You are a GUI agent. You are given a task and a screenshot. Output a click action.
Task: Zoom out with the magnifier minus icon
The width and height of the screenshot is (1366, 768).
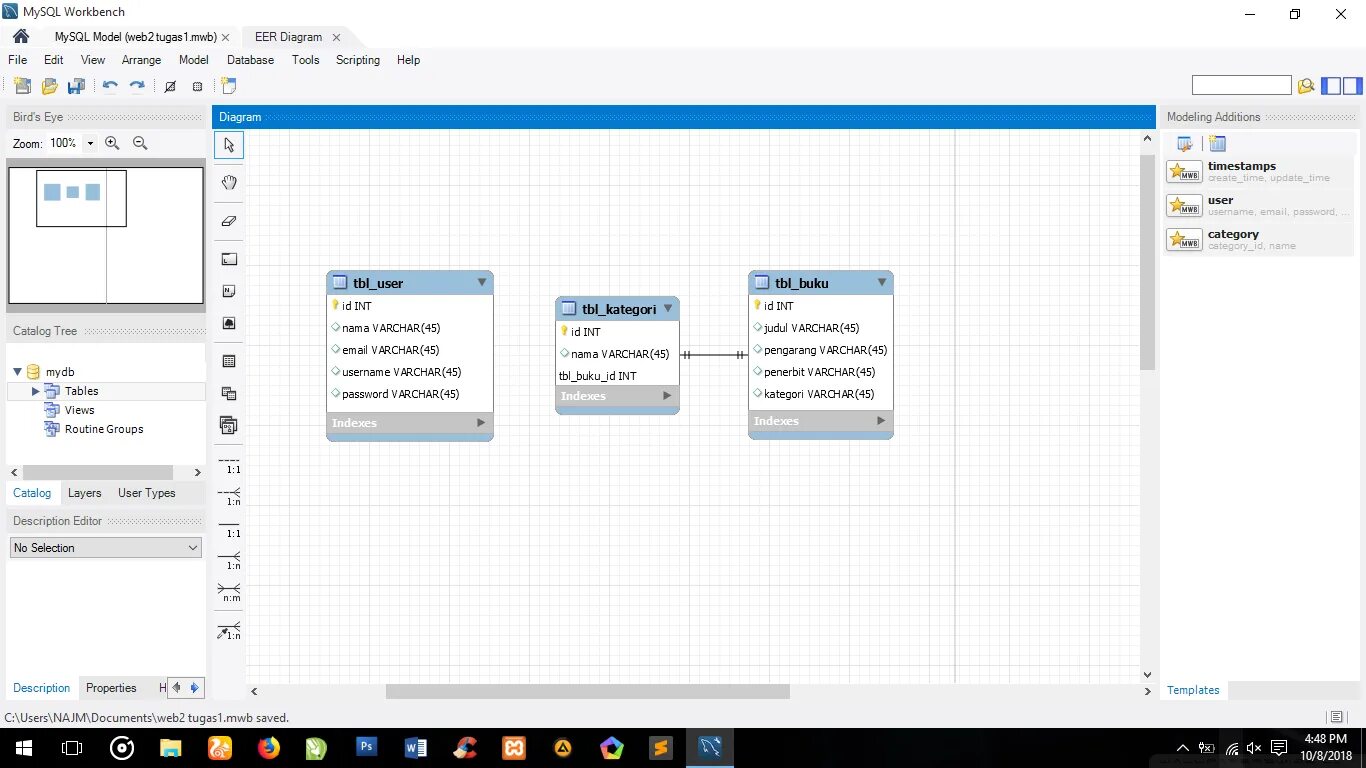point(140,143)
